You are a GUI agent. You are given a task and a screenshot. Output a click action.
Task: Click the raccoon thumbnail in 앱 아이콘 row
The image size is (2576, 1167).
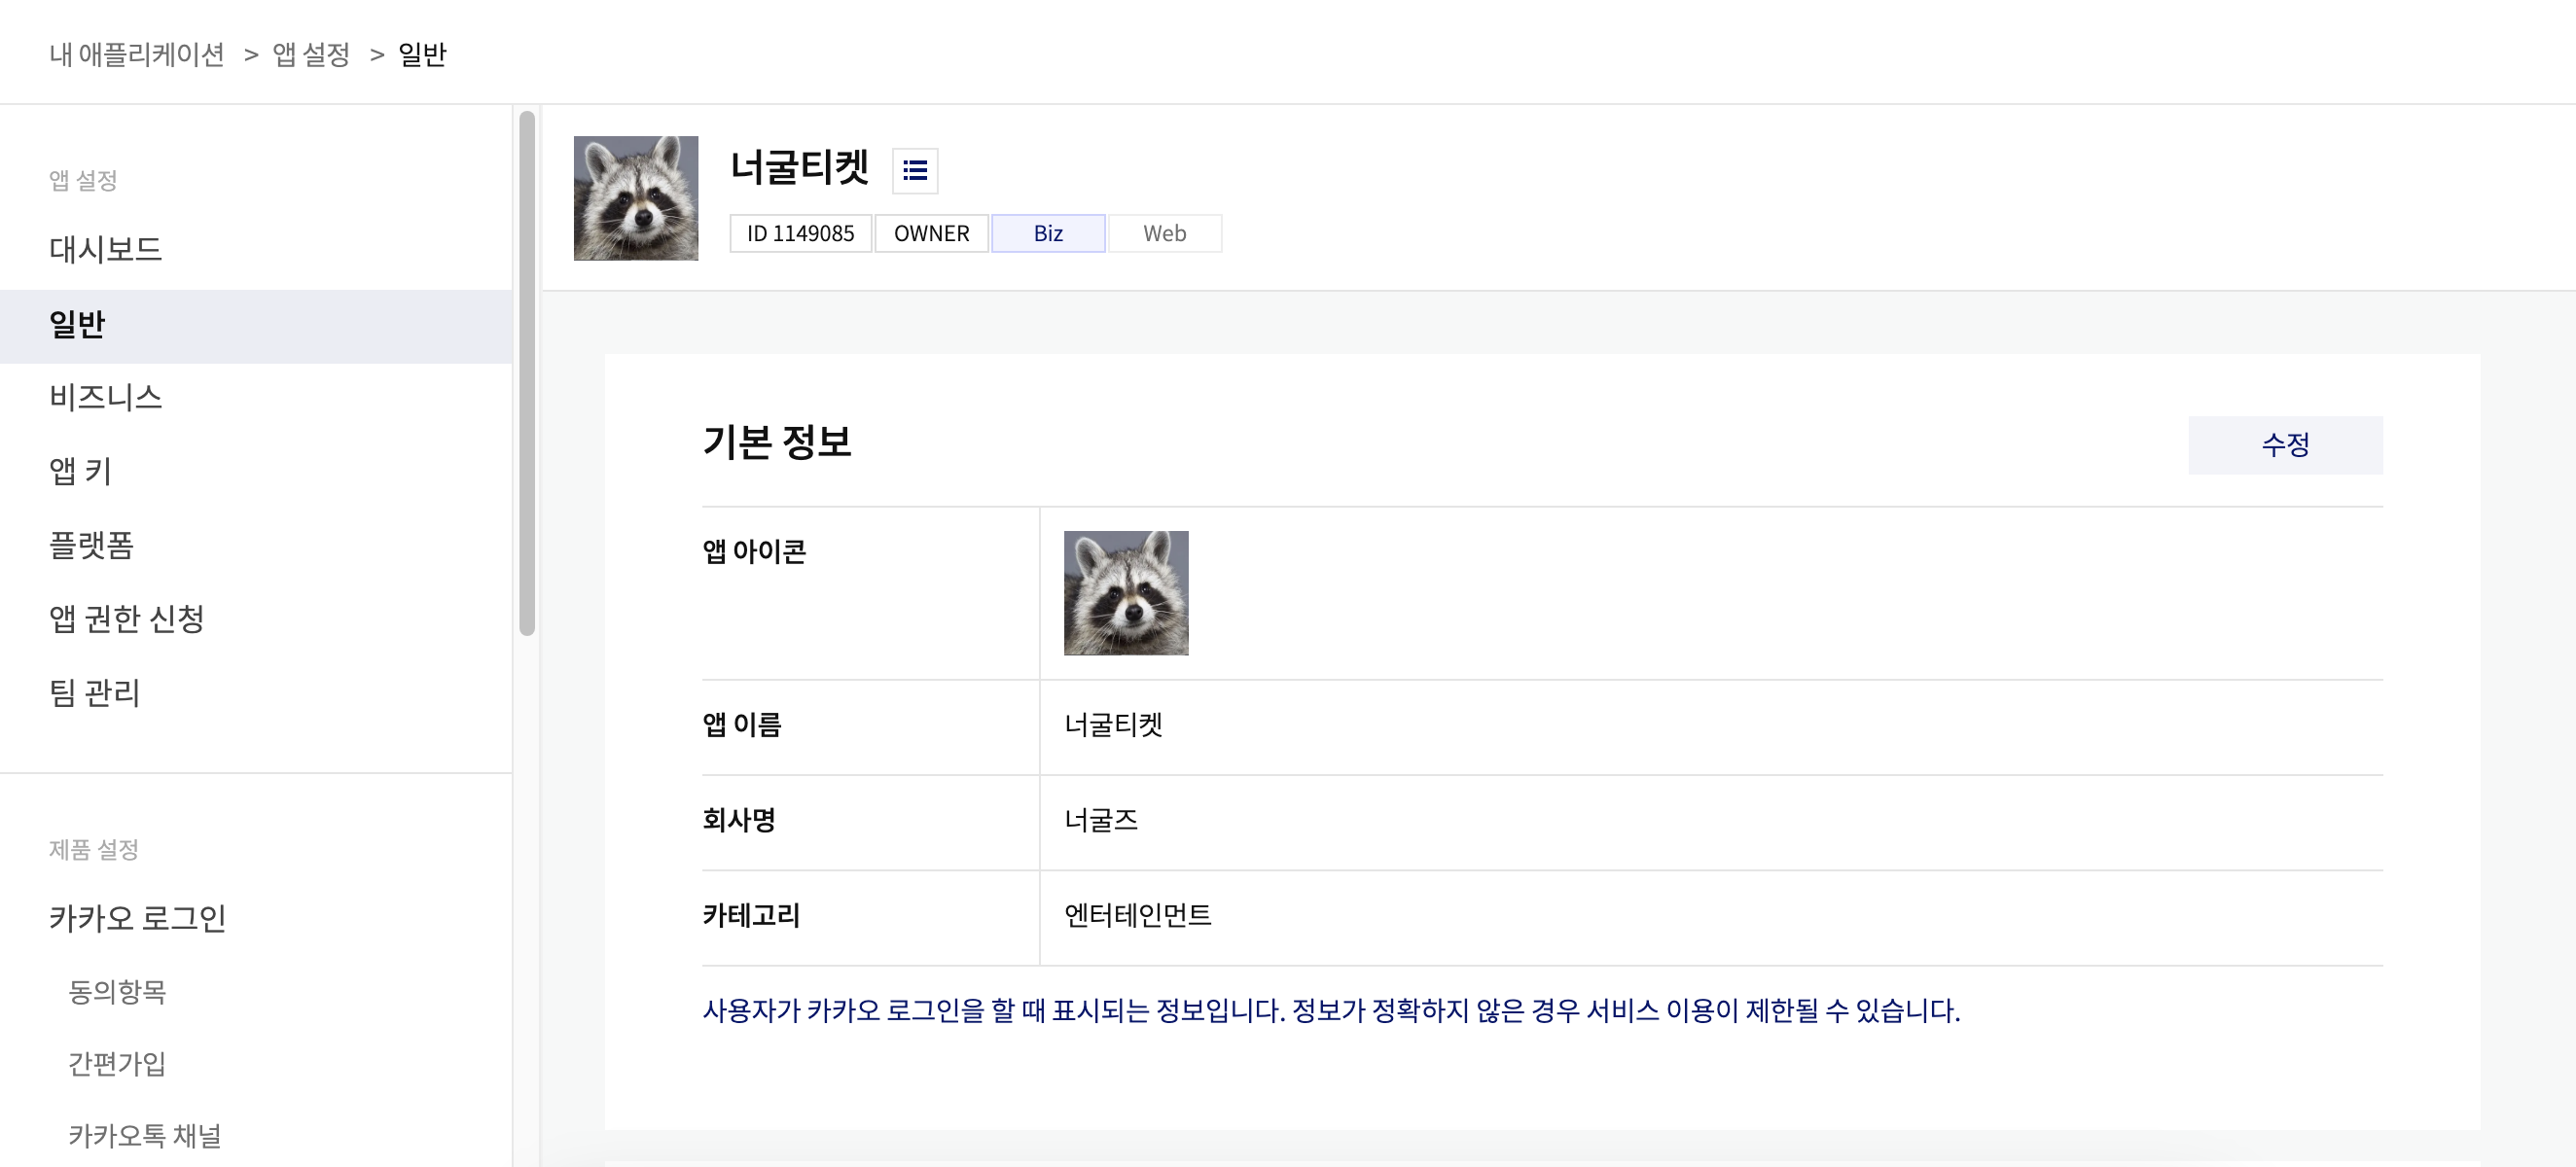pyautogui.click(x=1125, y=593)
